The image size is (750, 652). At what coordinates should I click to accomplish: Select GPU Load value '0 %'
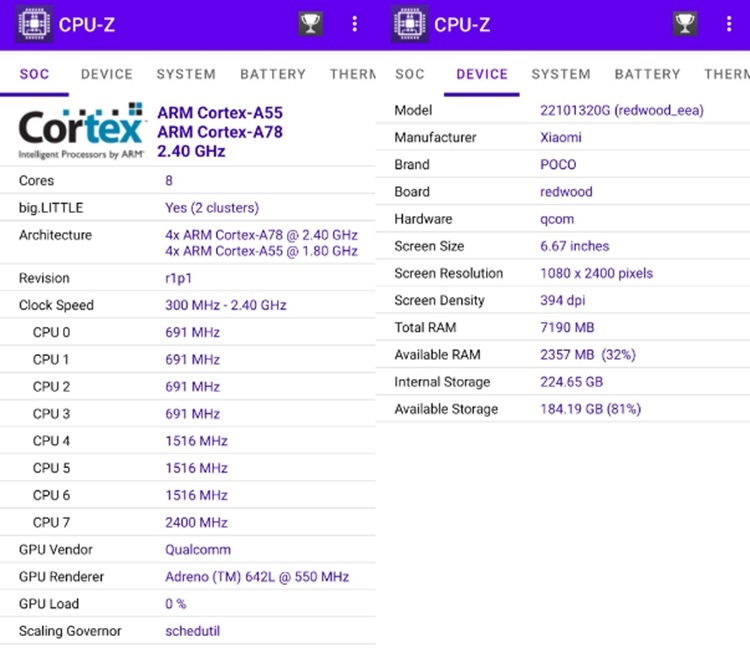point(176,604)
